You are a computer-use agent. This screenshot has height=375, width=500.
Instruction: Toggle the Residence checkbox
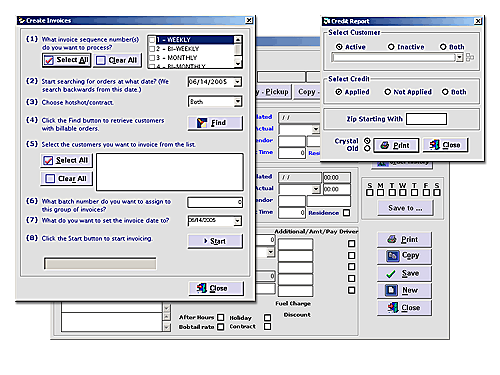click(347, 213)
